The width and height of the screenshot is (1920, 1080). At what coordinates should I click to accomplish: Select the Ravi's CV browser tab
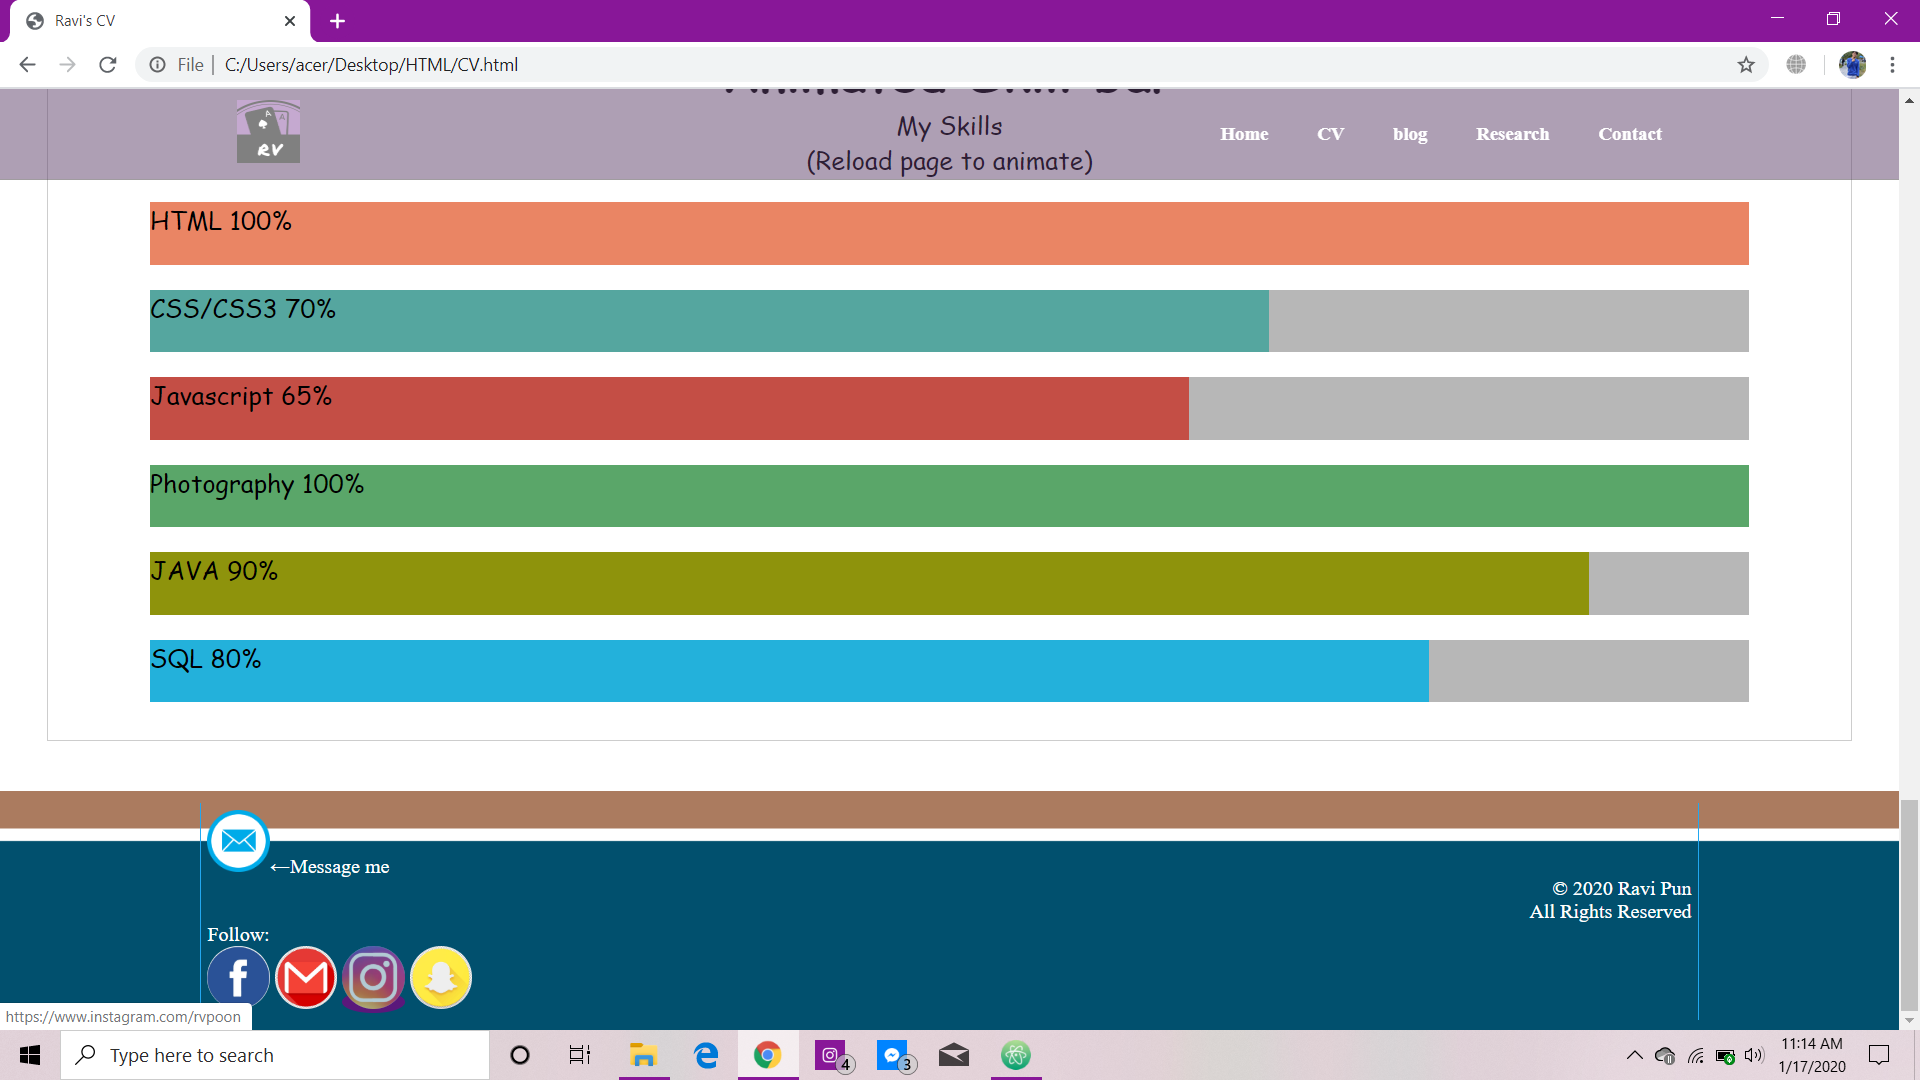160,21
